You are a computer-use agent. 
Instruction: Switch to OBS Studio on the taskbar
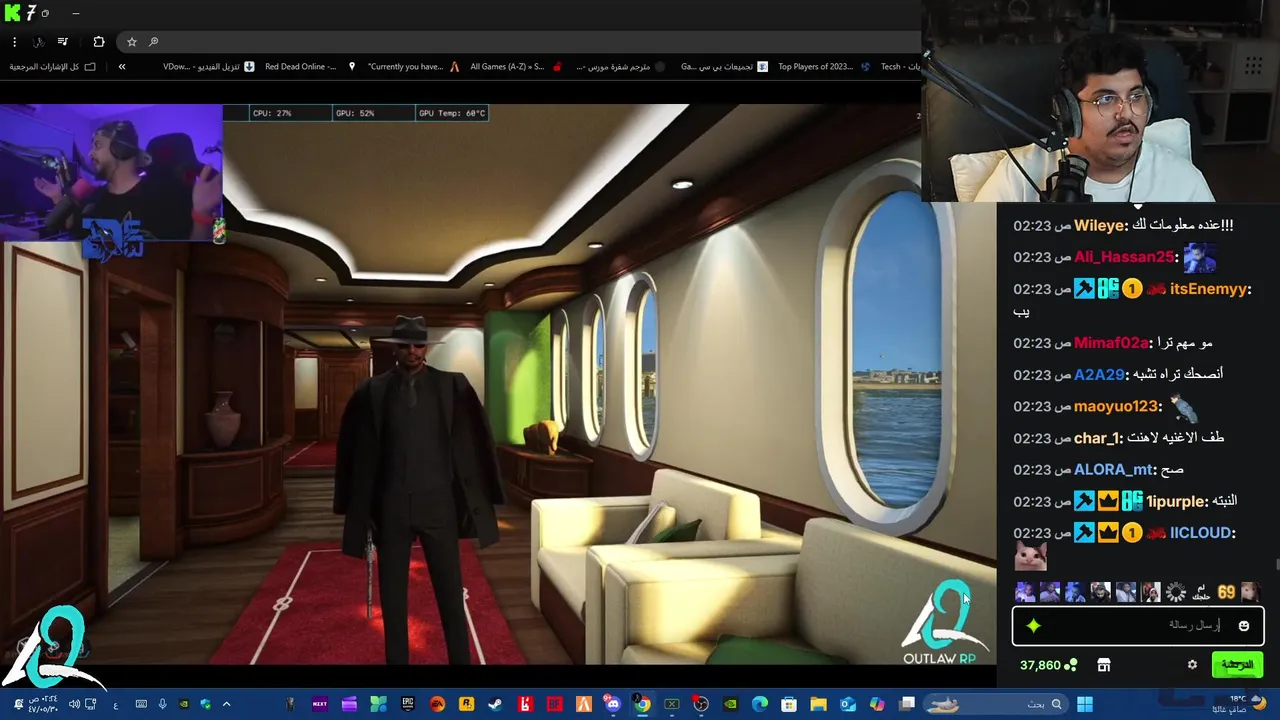pos(701,704)
